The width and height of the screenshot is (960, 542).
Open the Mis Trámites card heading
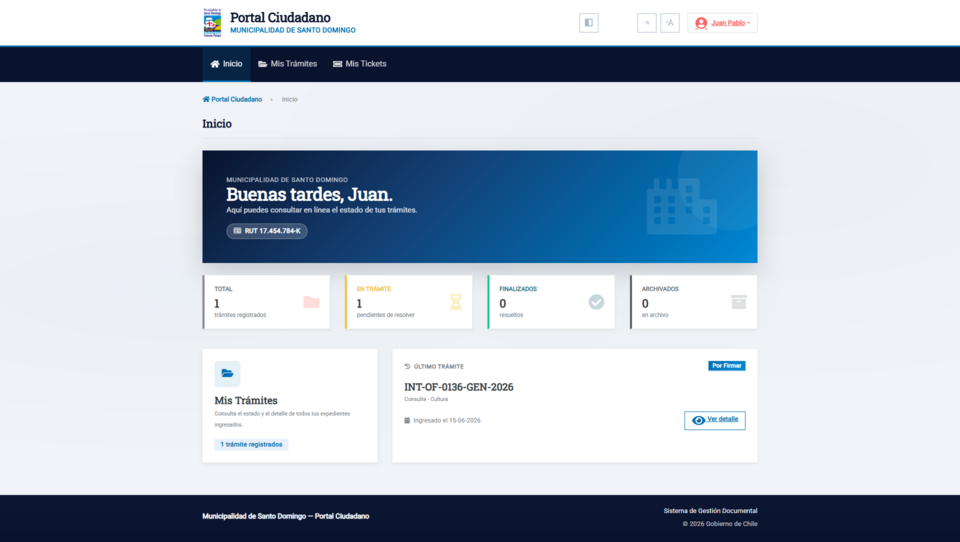point(246,401)
